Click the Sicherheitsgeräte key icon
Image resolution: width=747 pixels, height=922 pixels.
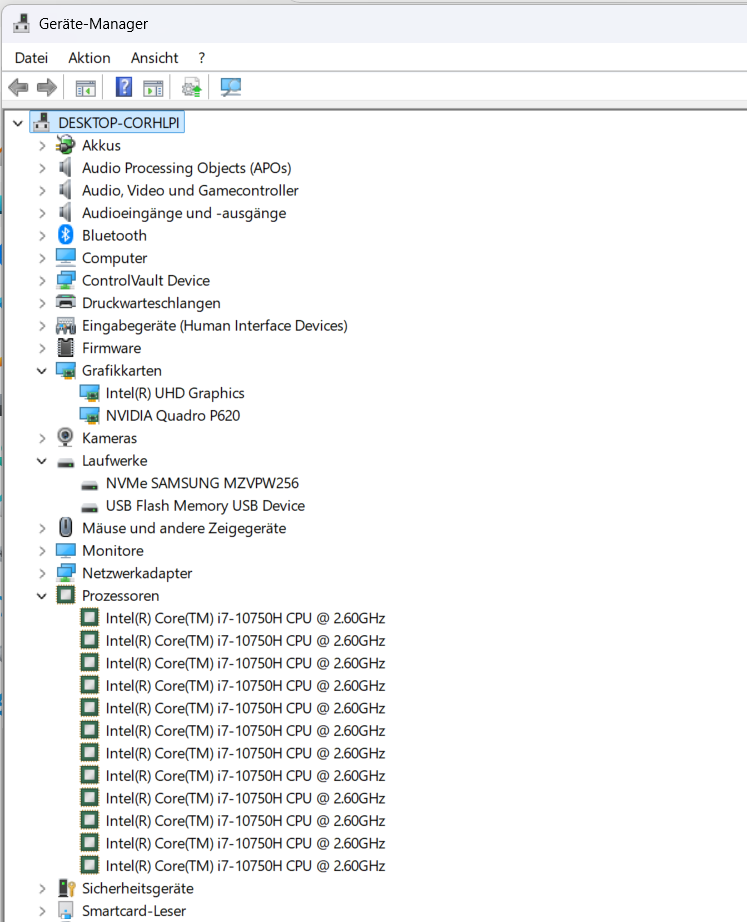pos(66,888)
